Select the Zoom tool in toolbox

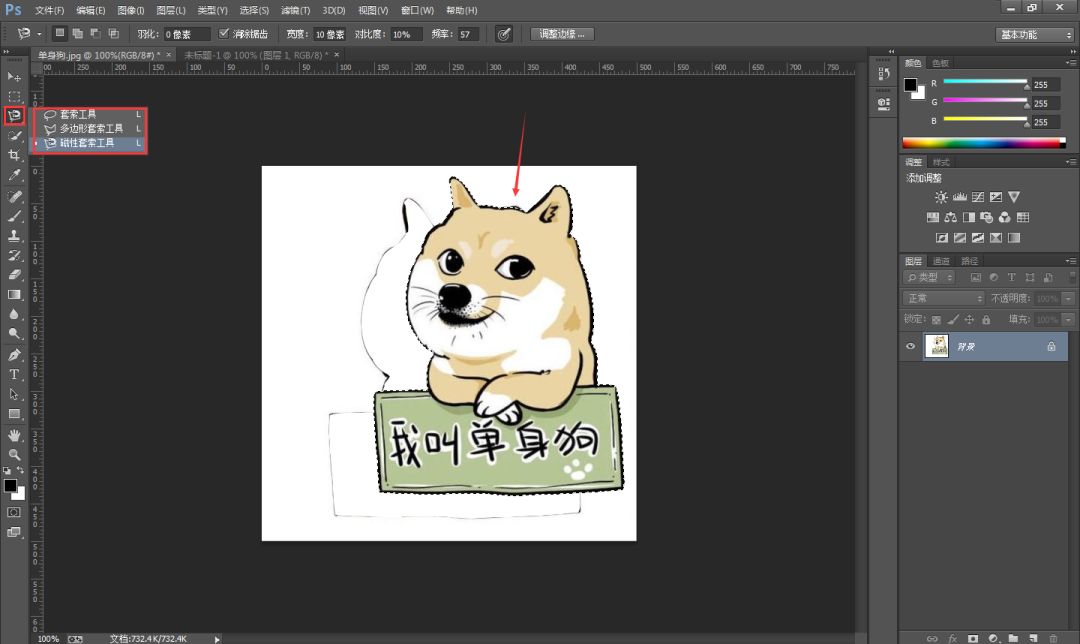[x=14, y=455]
